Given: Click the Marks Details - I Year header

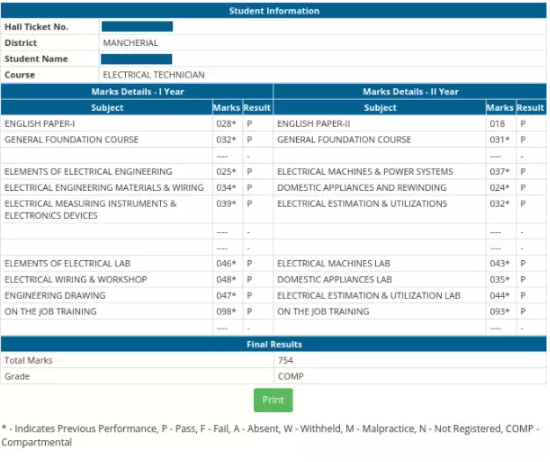Looking at the screenshot, I should (x=138, y=92).
